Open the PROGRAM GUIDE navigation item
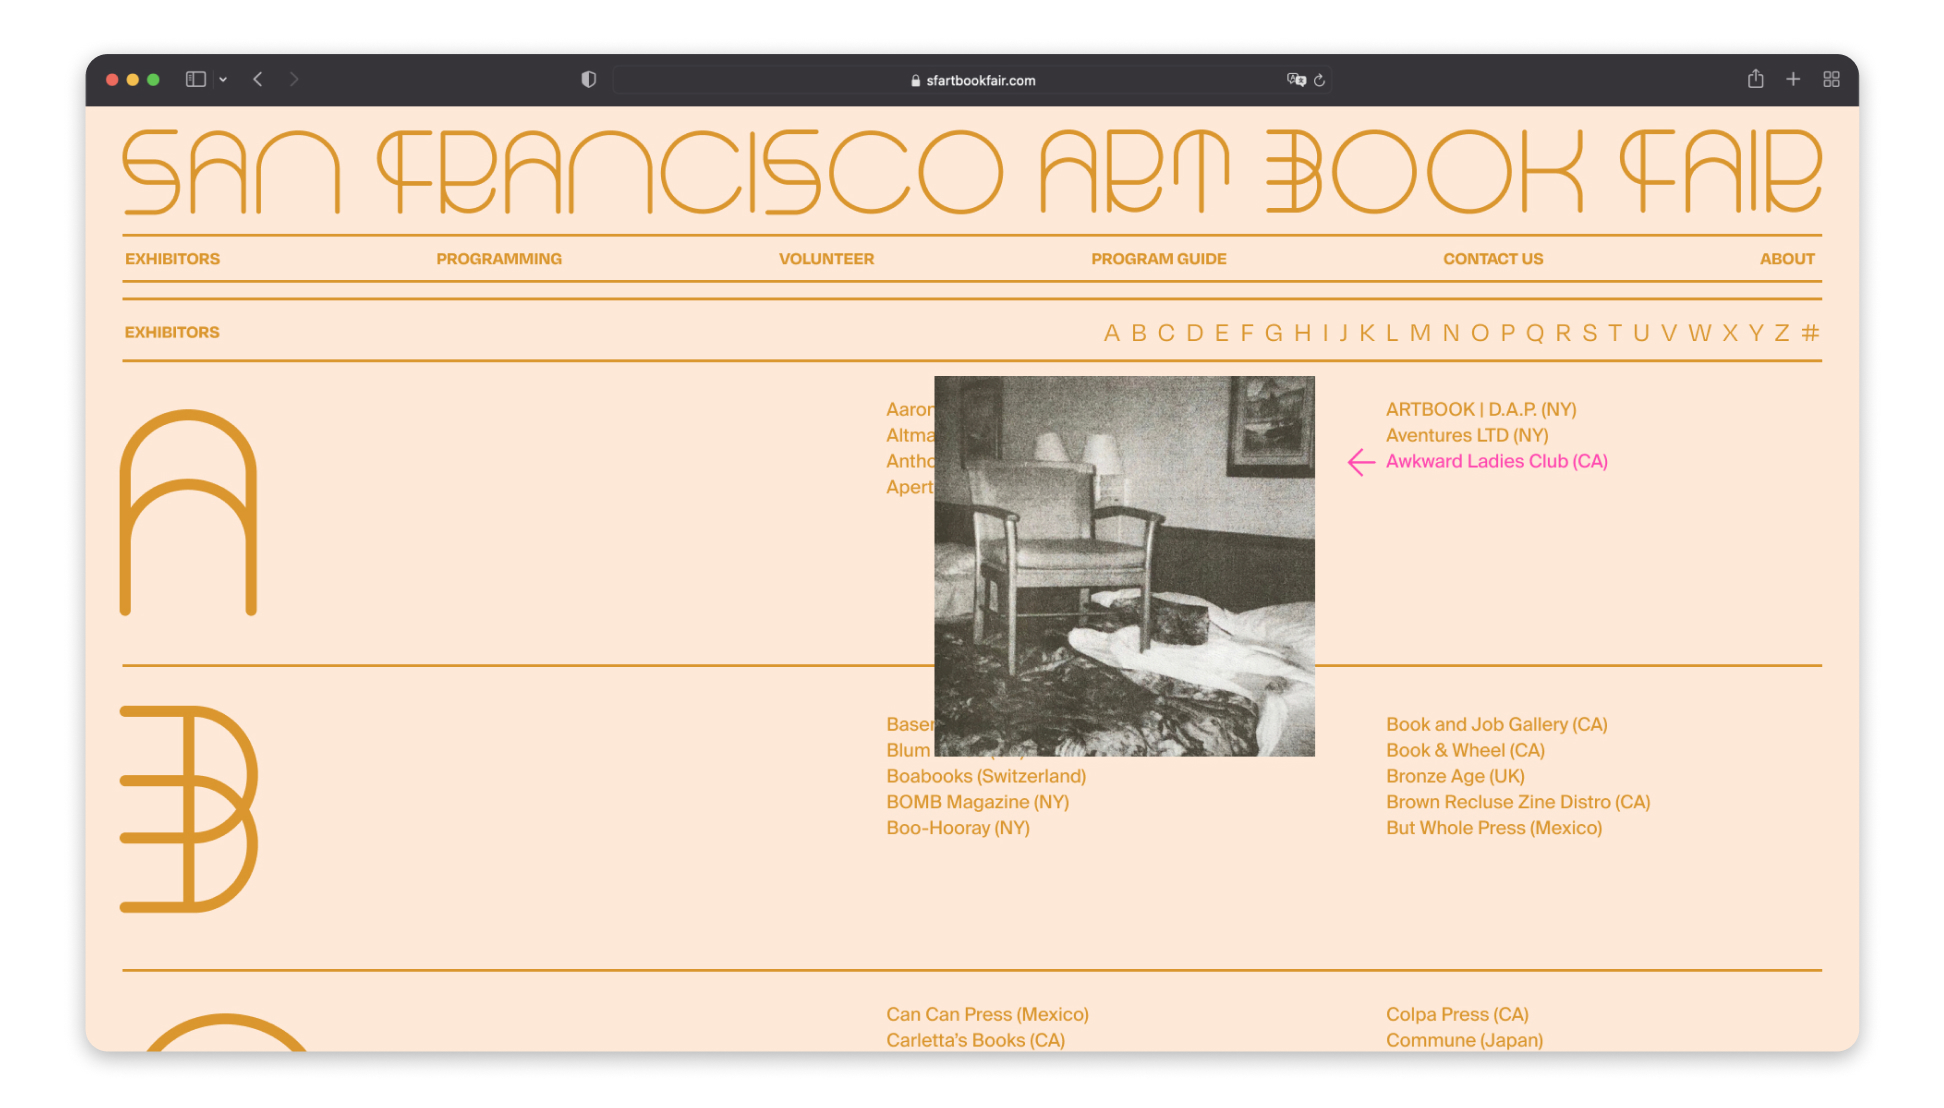Viewport: 1944px width, 1108px height. [1158, 259]
